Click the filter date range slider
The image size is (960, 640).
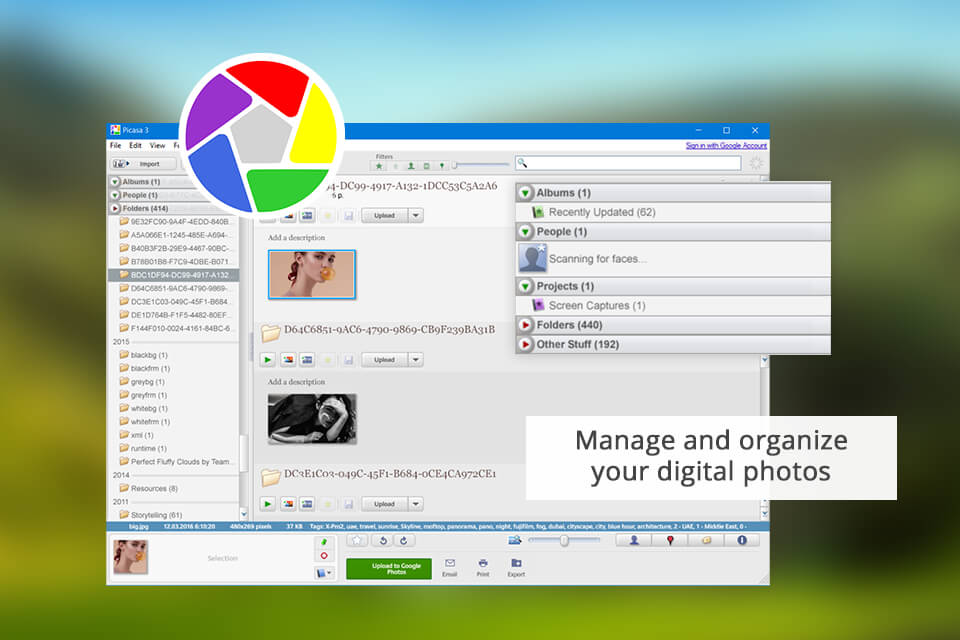click(481, 165)
